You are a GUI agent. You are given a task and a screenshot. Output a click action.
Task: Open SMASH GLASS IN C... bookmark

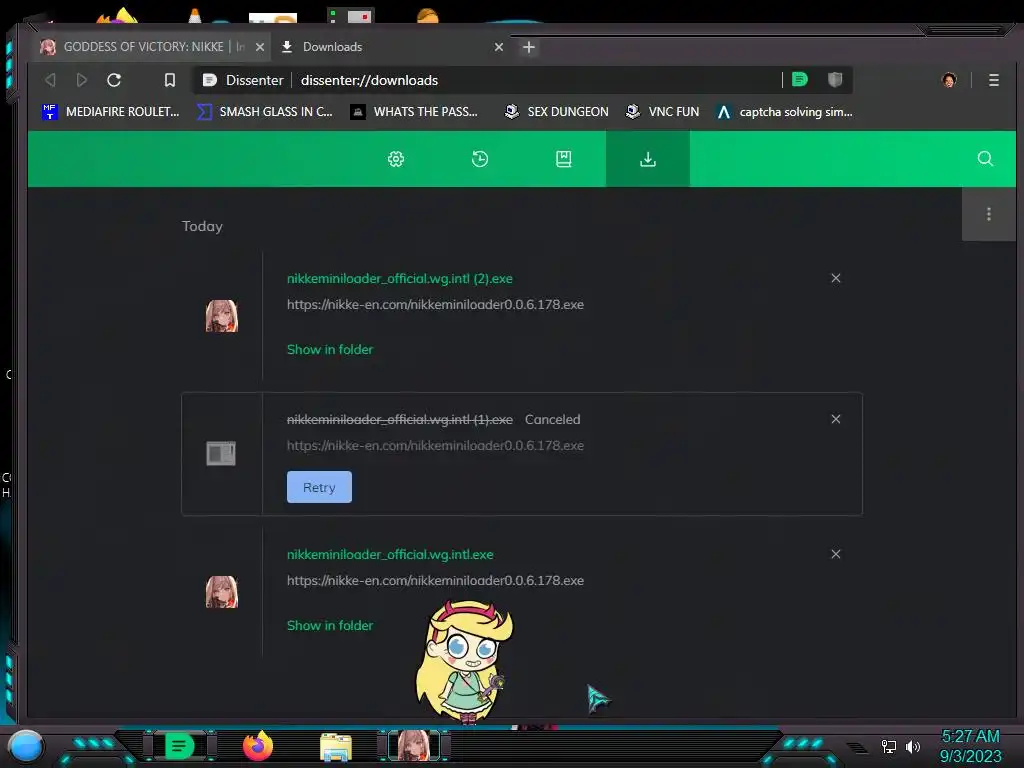point(265,112)
